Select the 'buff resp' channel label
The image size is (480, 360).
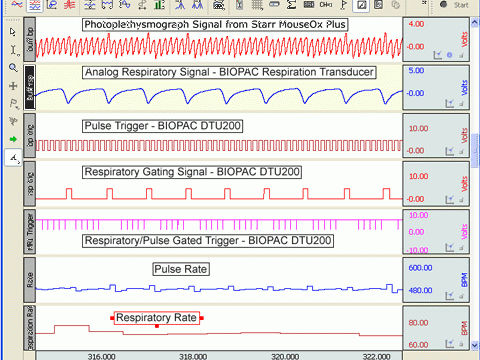coord(30,87)
